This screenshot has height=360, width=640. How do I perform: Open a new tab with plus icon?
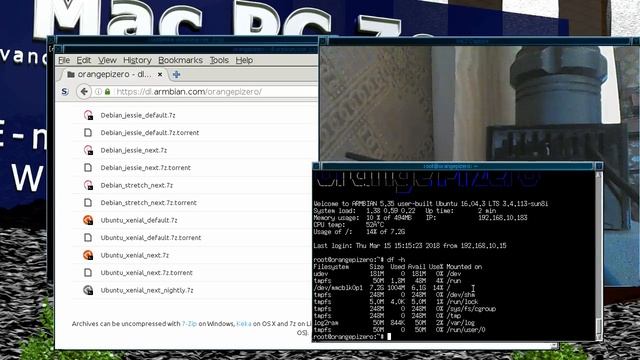pos(176,74)
